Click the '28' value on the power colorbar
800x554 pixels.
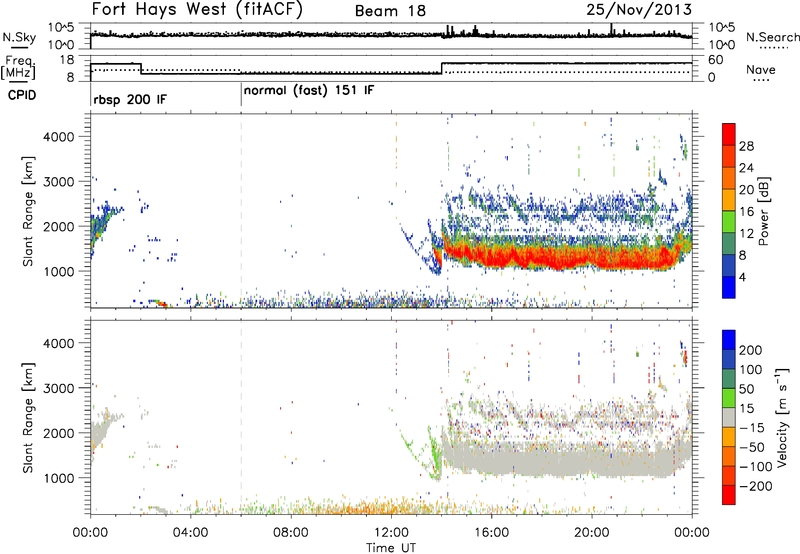click(x=746, y=146)
